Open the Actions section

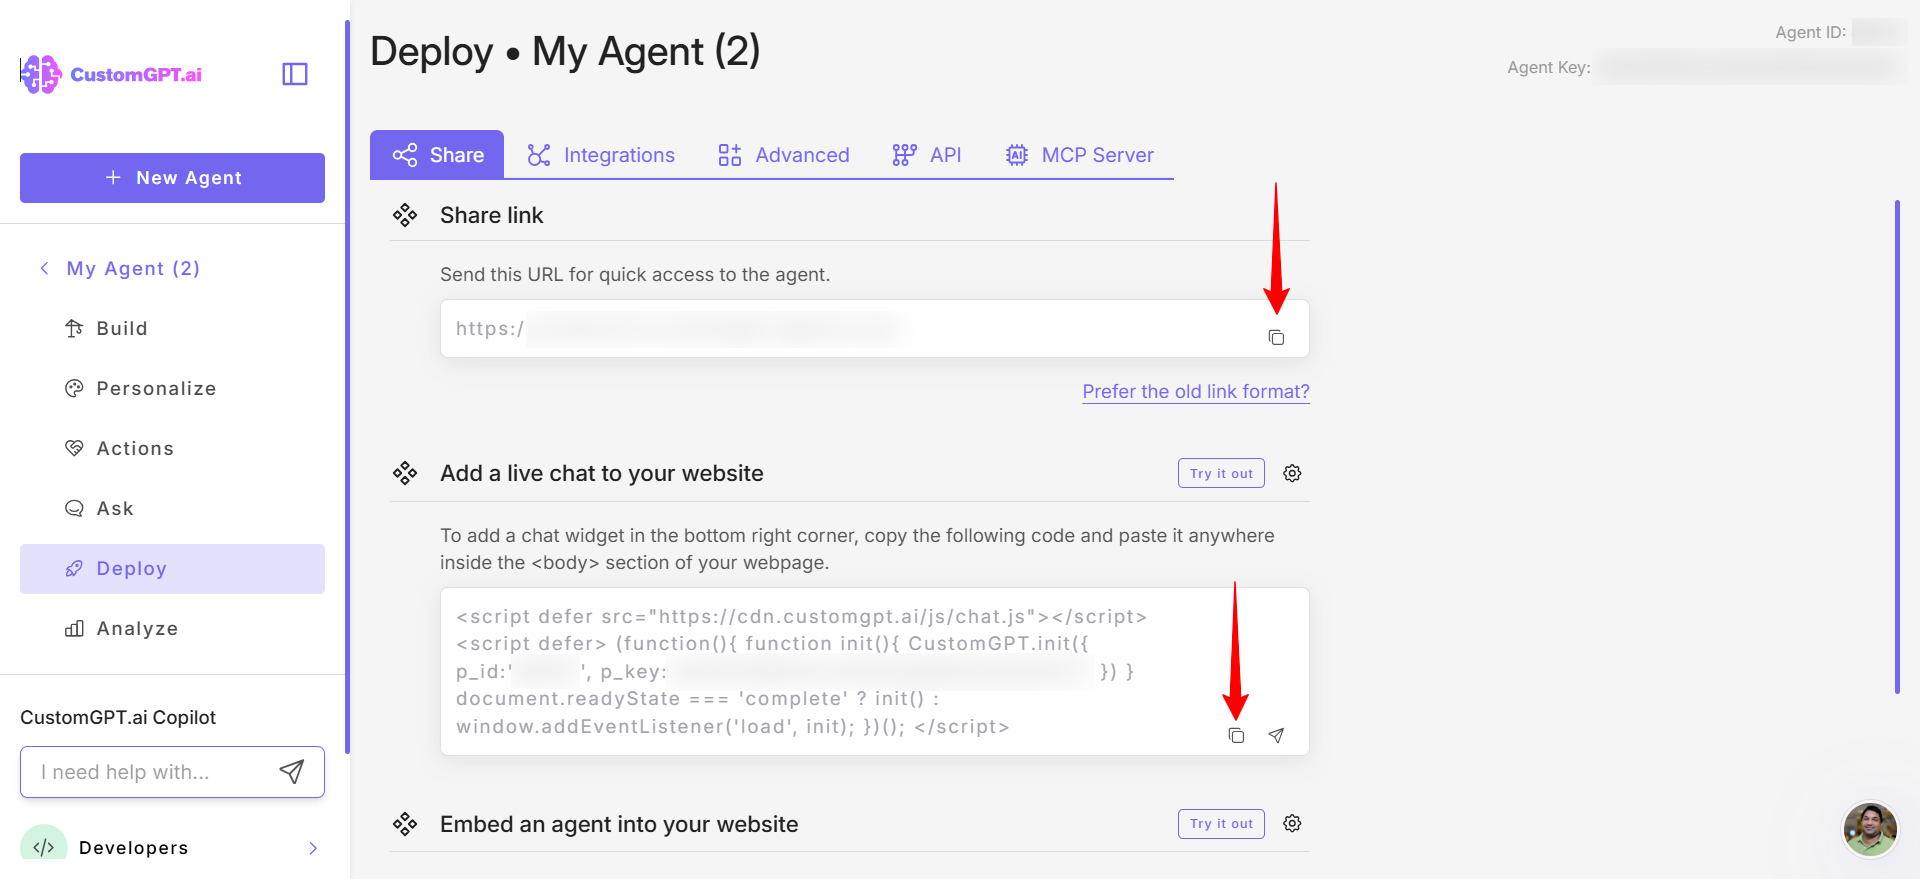pos(172,448)
